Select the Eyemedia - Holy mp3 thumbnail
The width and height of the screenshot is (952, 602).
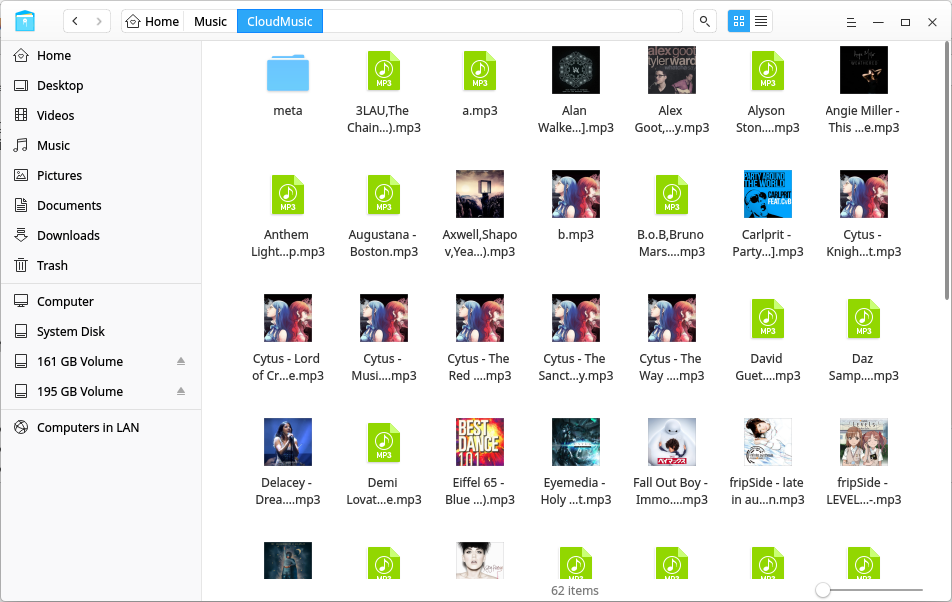pos(576,442)
